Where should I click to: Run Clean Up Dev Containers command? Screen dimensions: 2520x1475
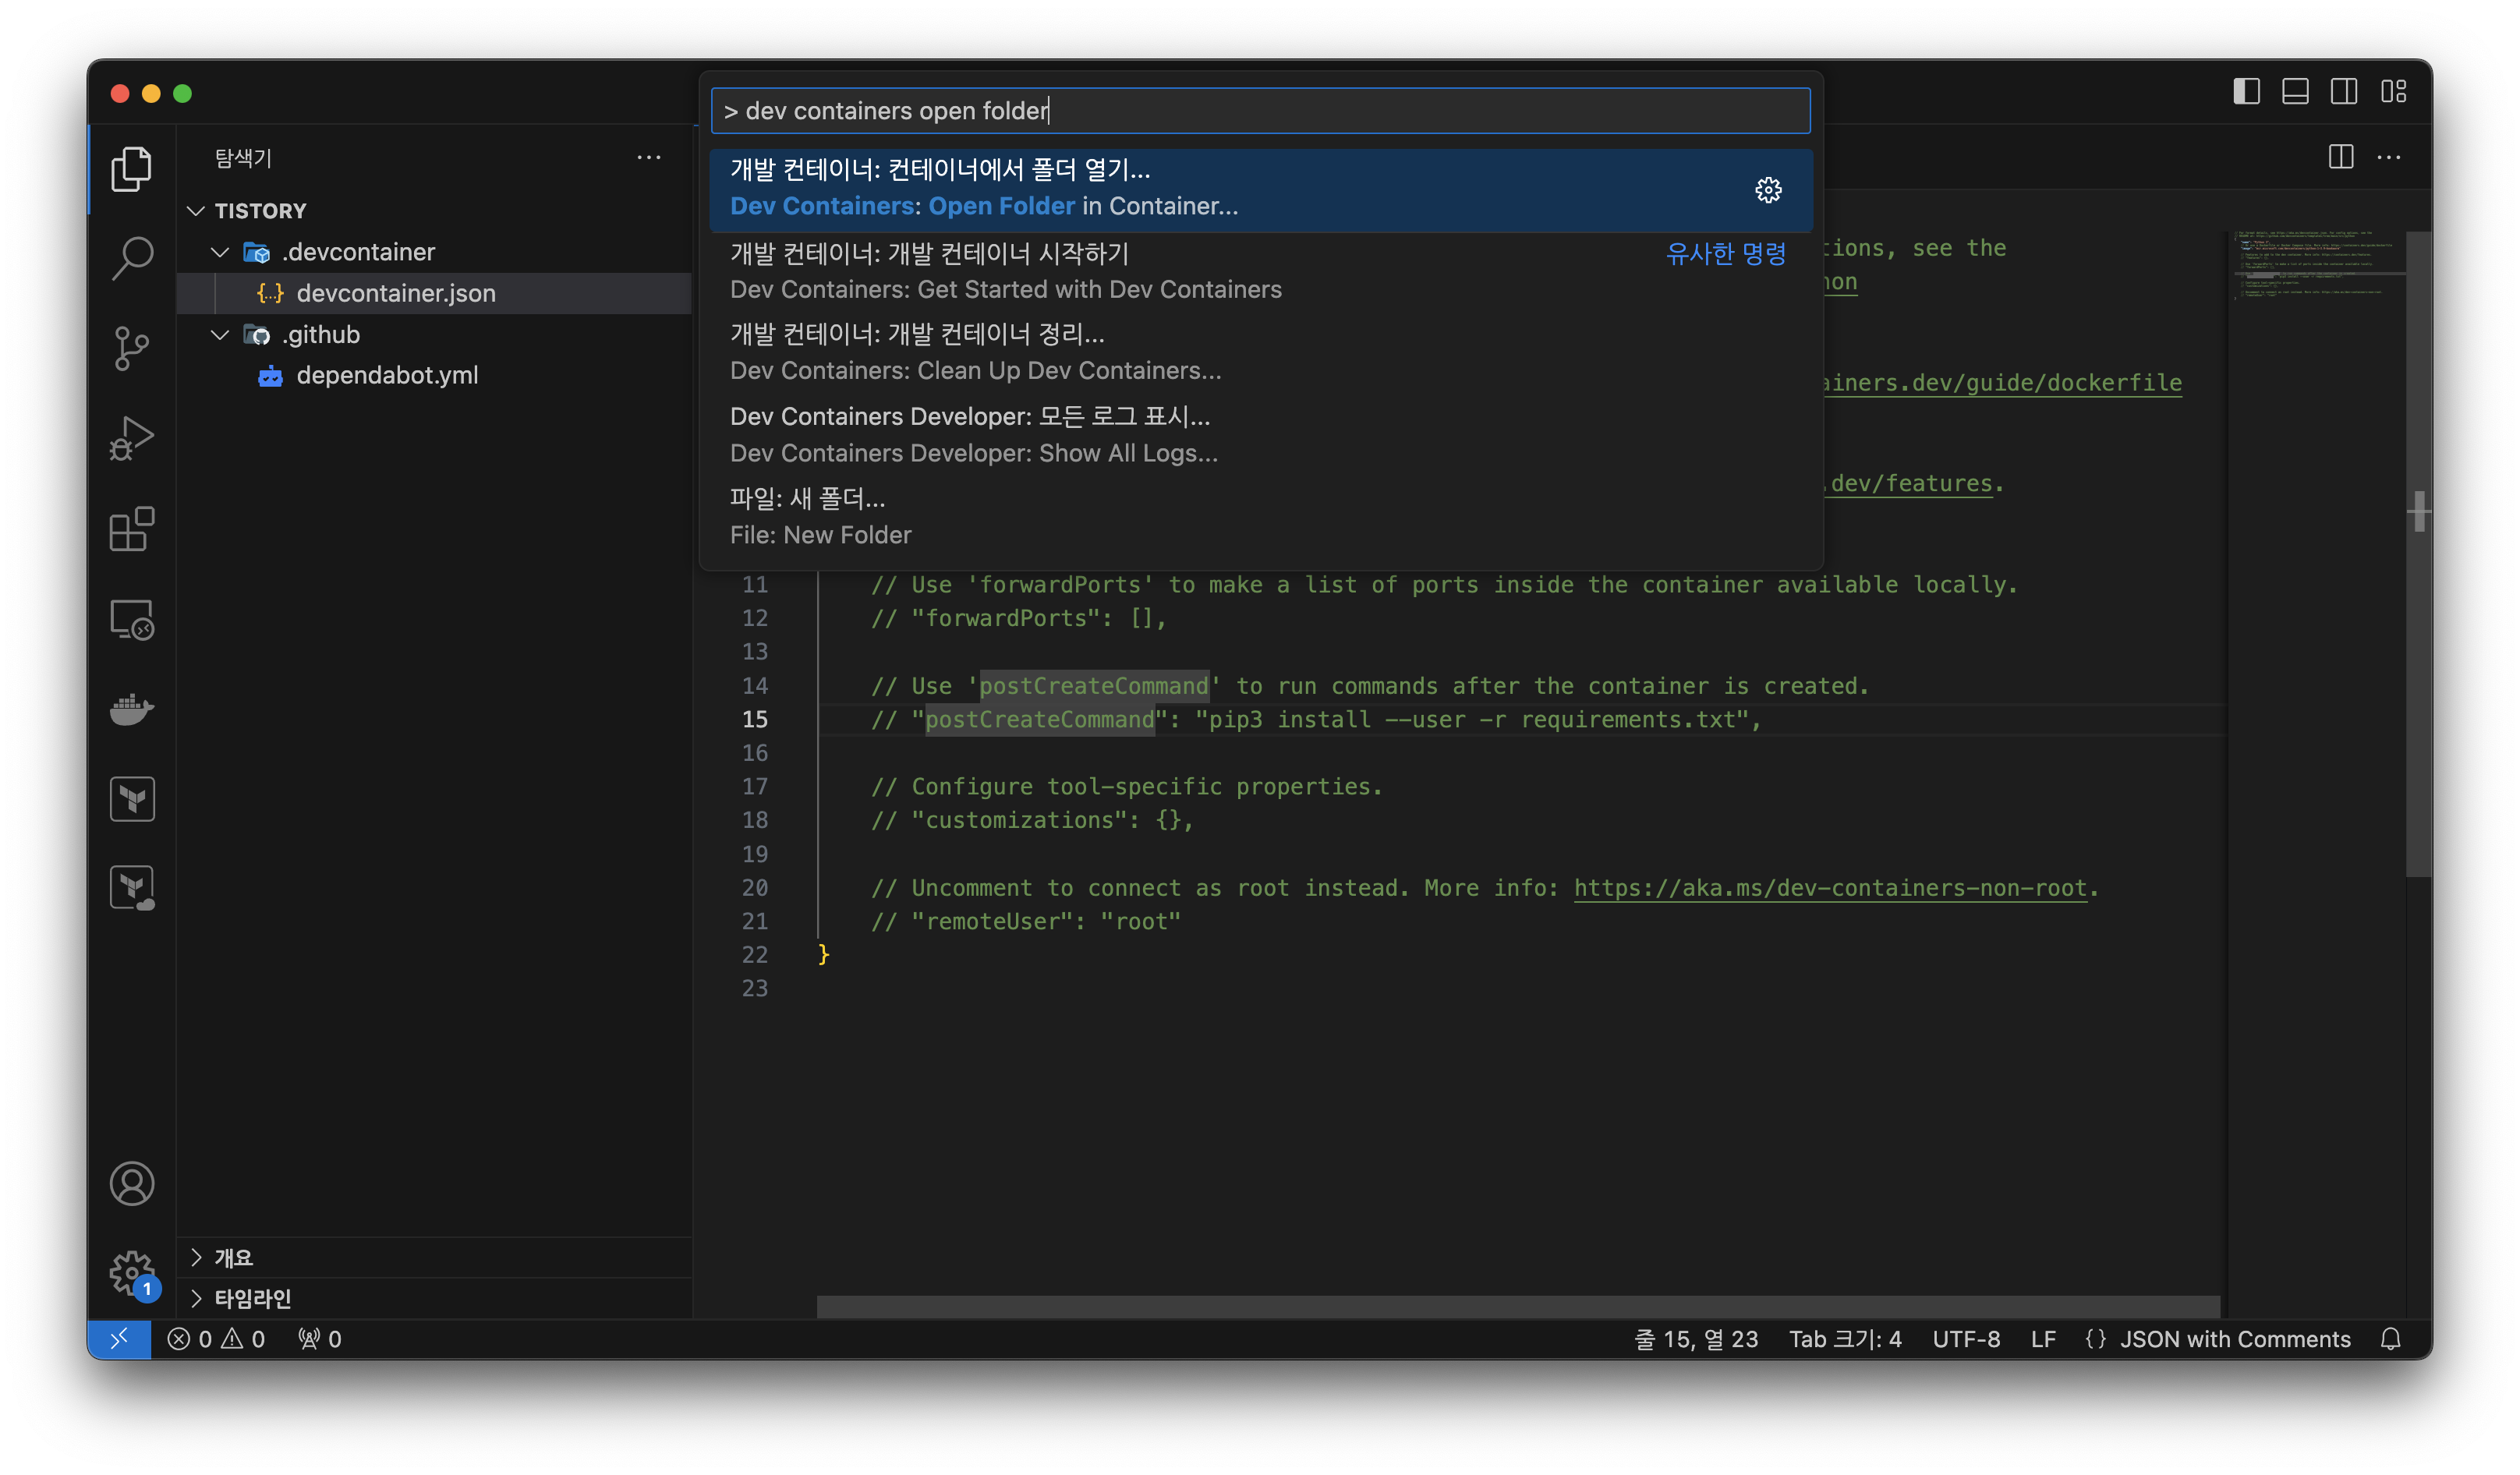coord(1260,352)
